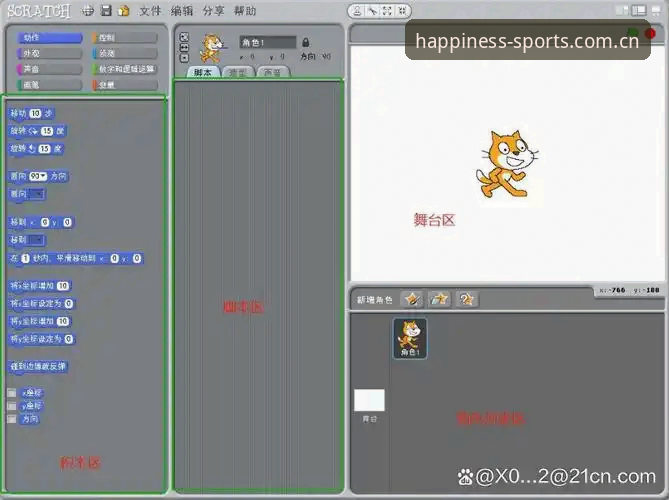Click the 方向 reporter block
The height and width of the screenshot is (500, 669).
[x=29, y=419]
